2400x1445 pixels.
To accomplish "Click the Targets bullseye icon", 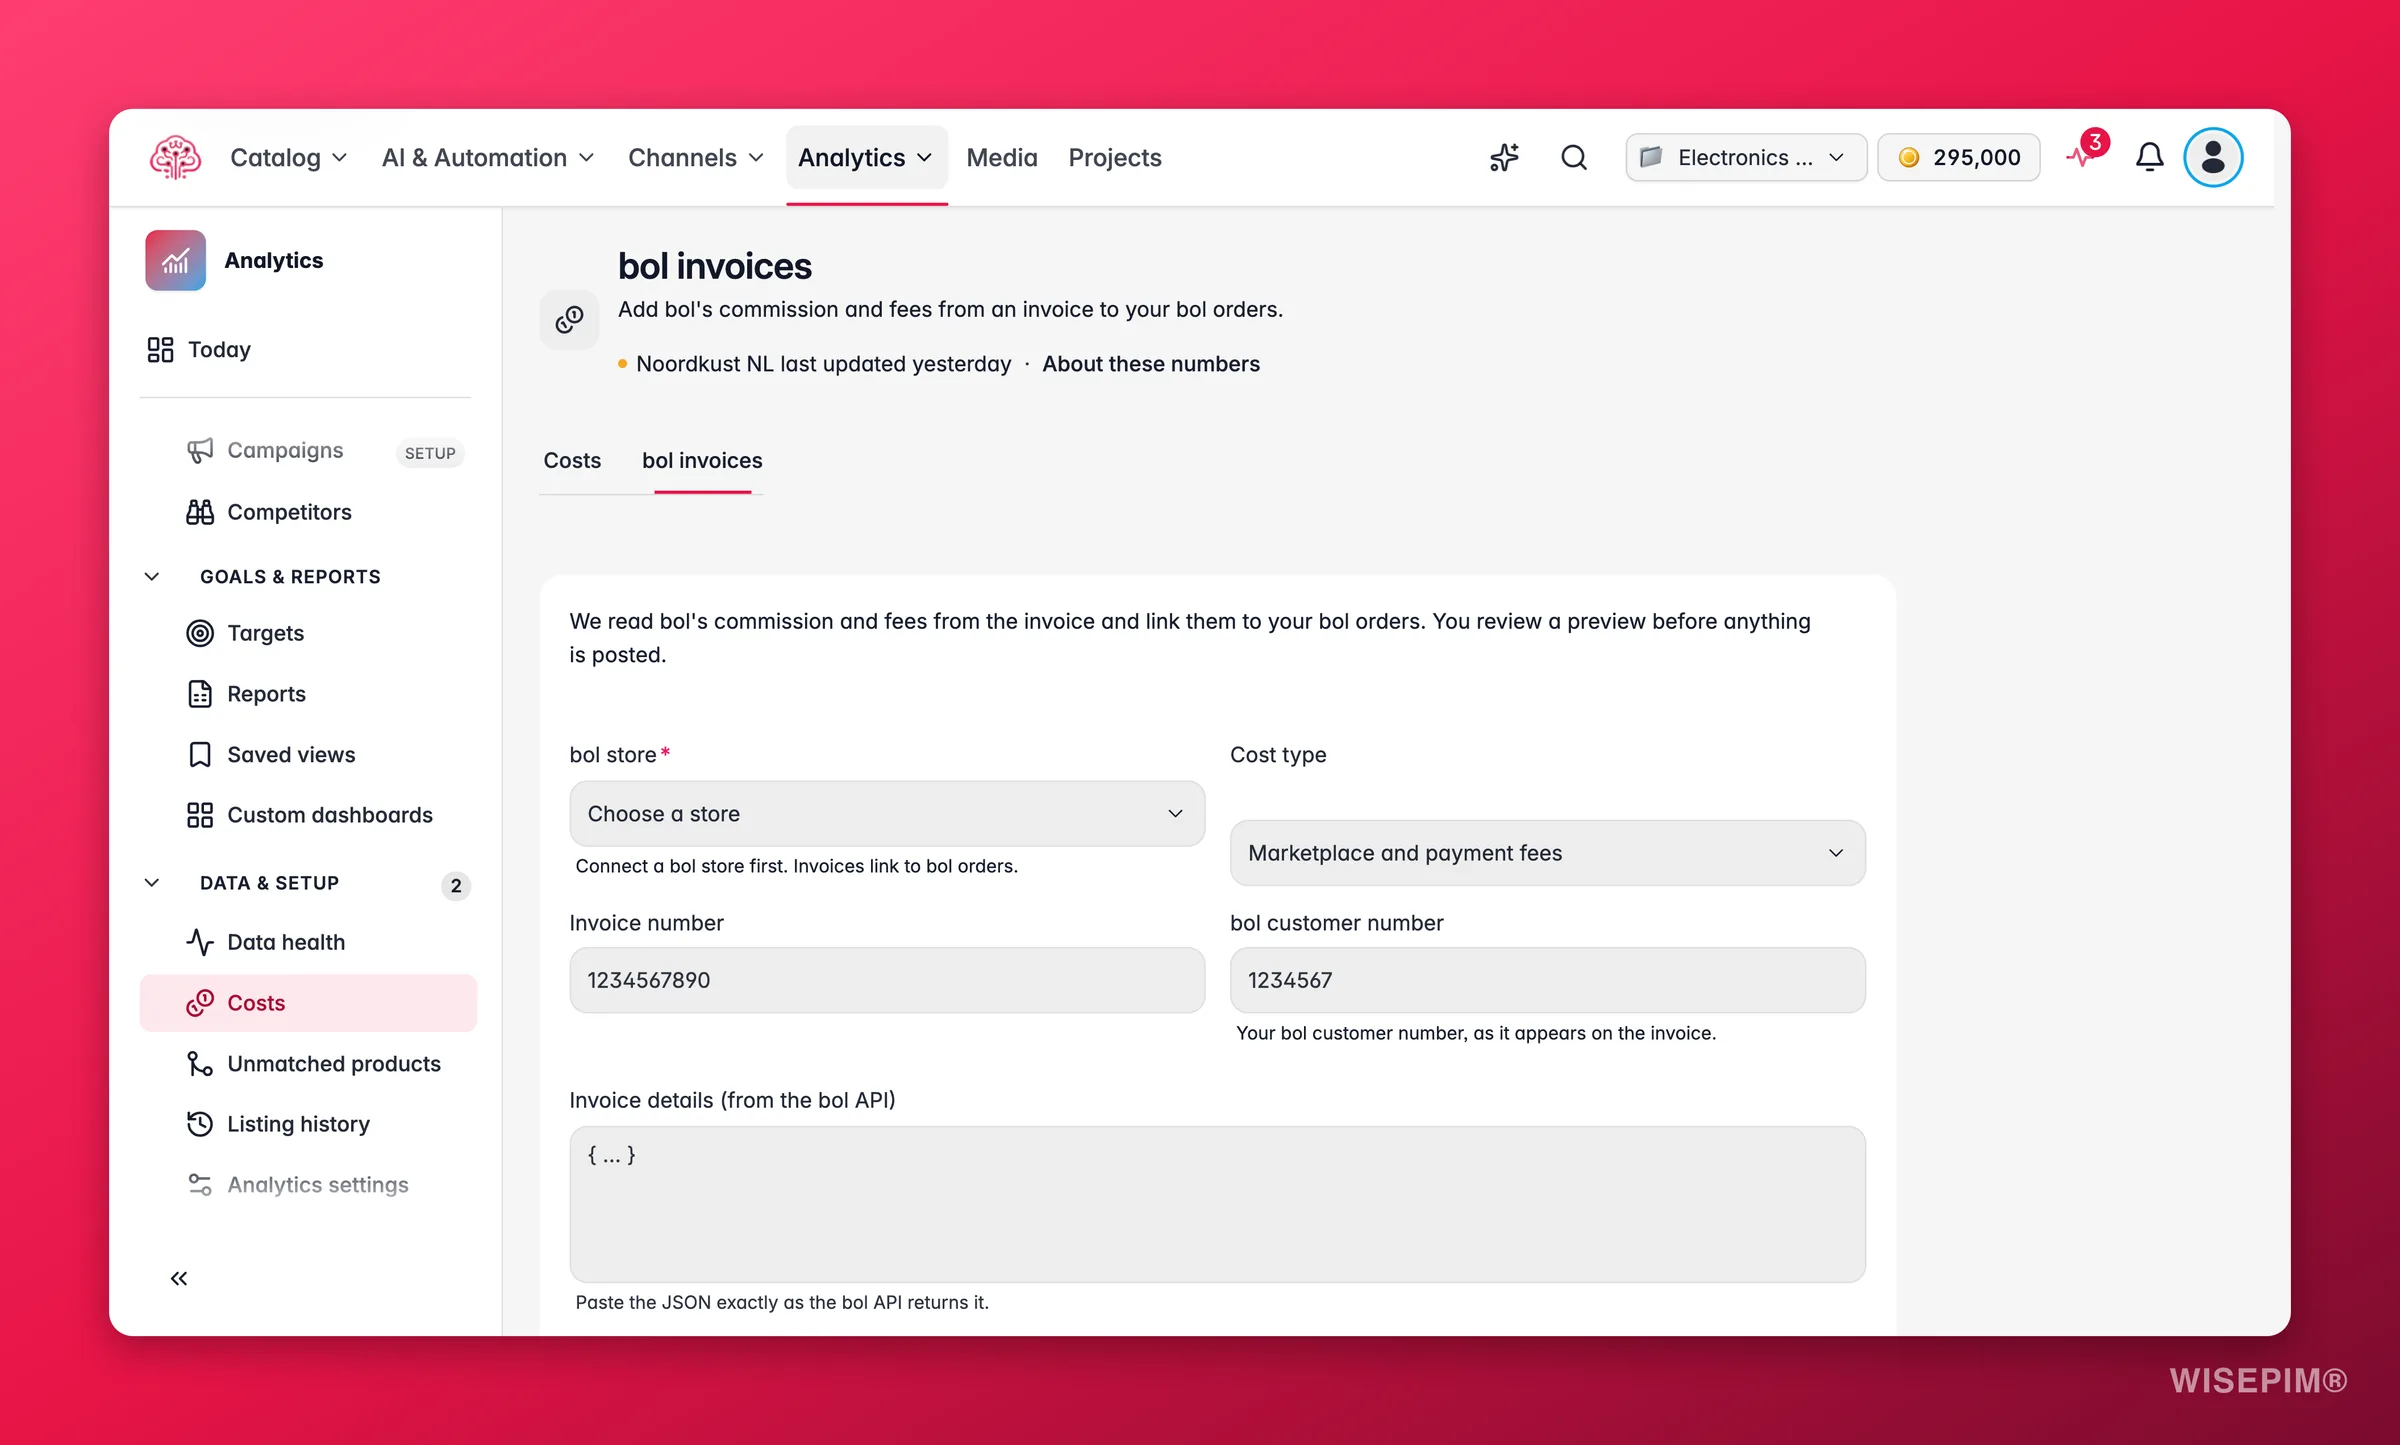I will 200,633.
